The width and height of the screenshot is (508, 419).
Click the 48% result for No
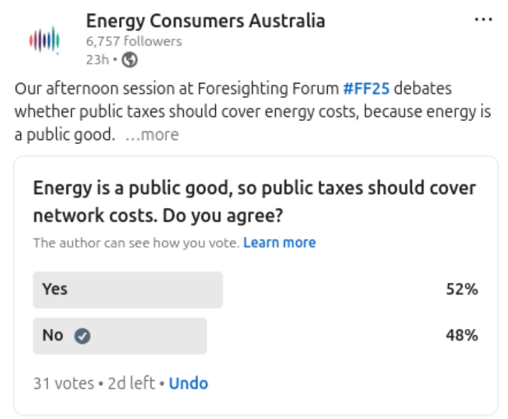(462, 335)
